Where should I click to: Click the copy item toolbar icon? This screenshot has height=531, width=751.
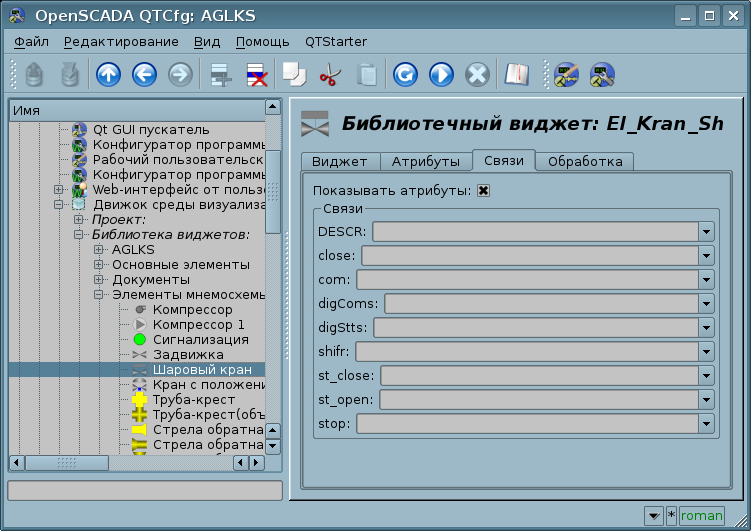(x=294, y=74)
